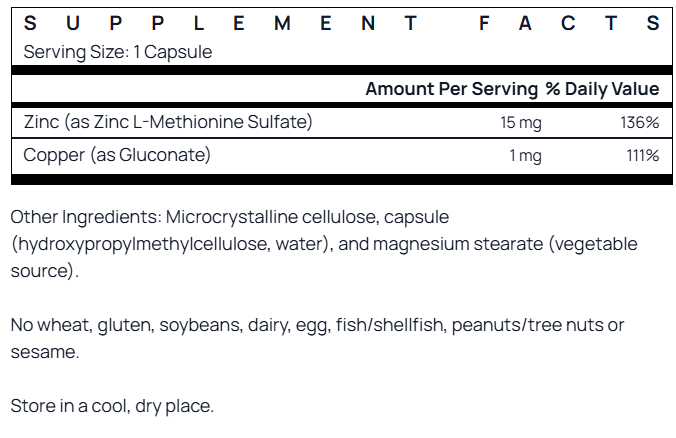Select the Copper (as Gluconate) row label
Screen dimensions: 676x438
[117, 155]
